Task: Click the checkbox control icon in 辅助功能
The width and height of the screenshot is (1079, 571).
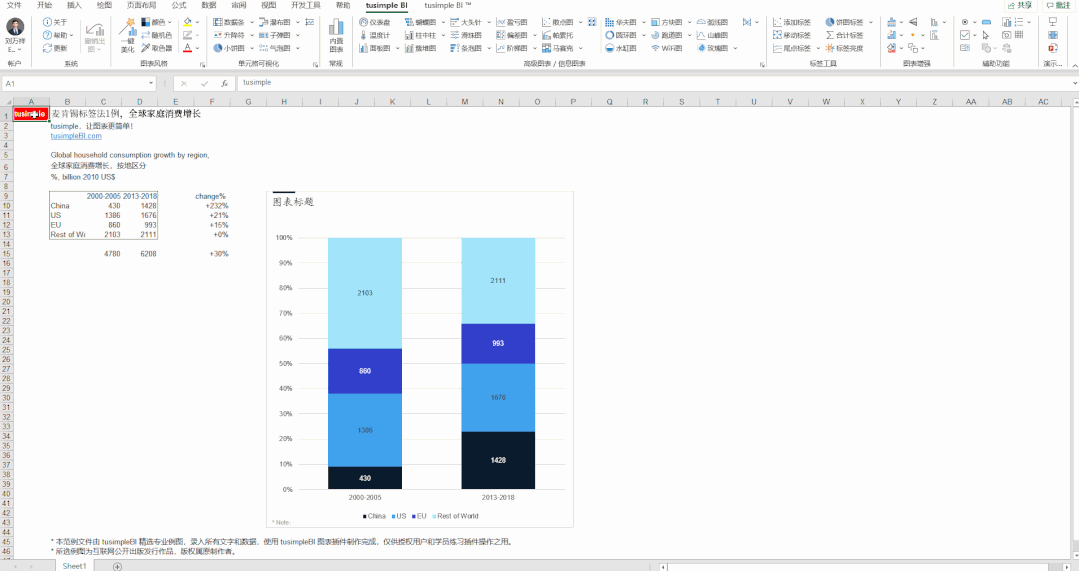Action: tap(965, 35)
